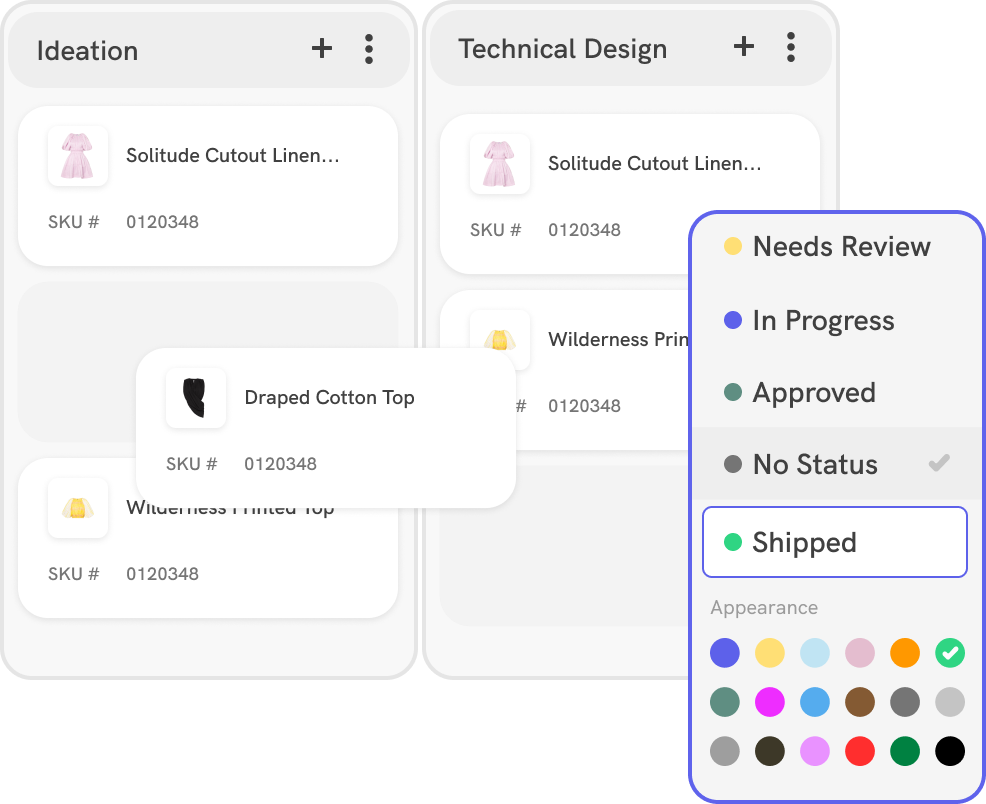
Task: Select the In Progress status
Action: 836,320
